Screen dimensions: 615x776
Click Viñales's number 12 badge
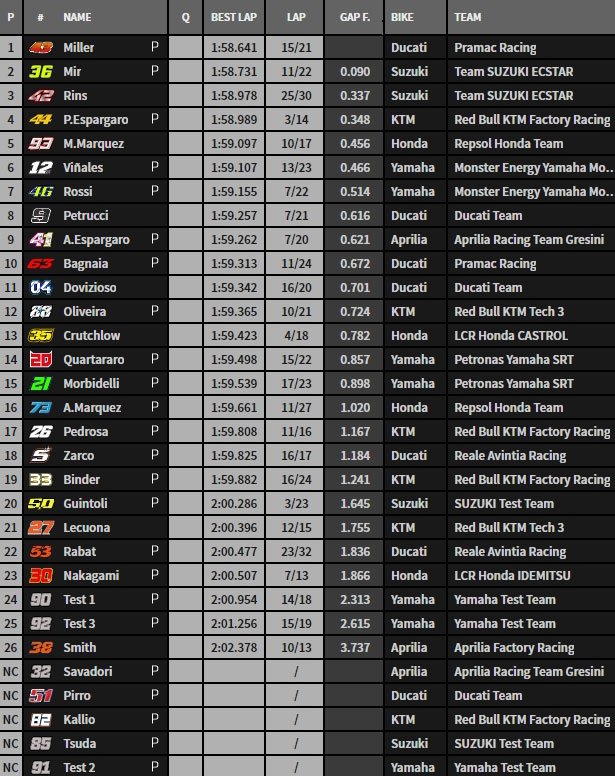click(x=40, y=168)
